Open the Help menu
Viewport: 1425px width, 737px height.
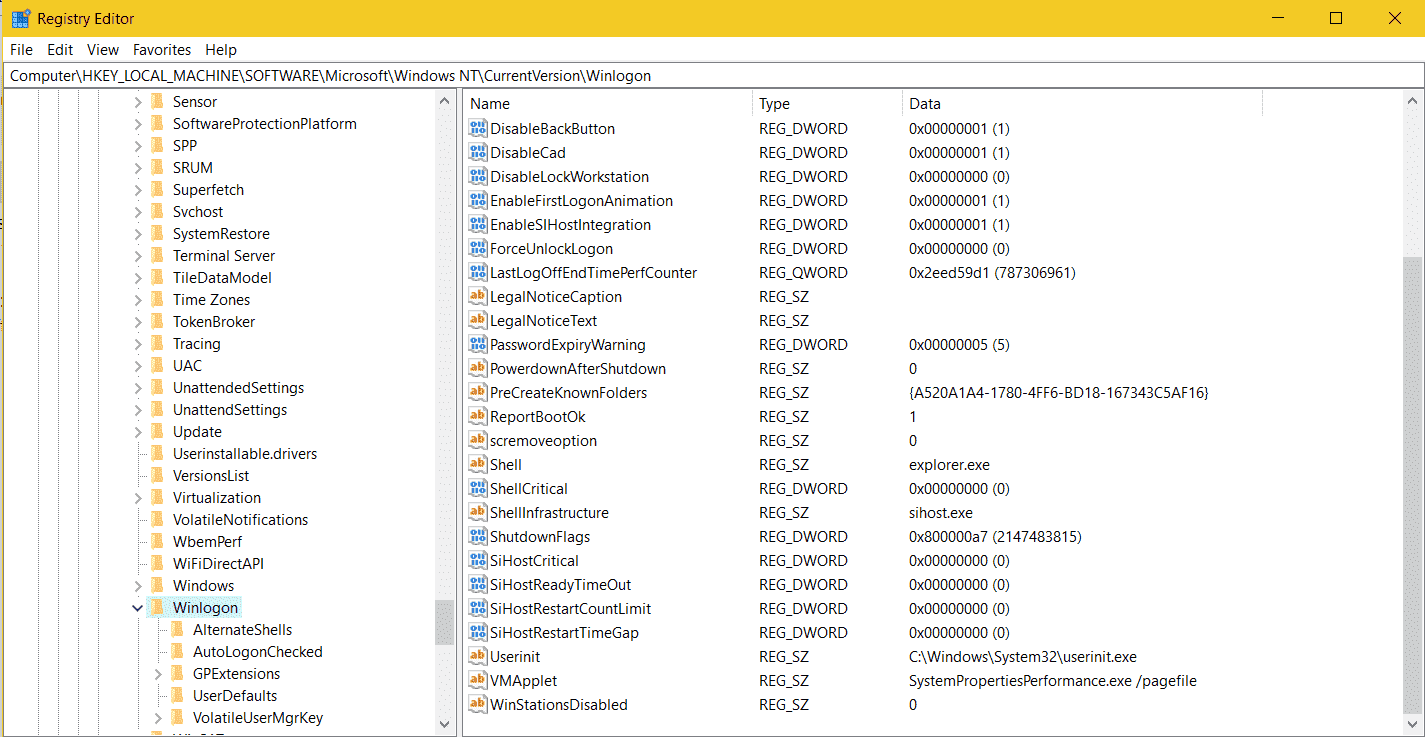[221, 50]
